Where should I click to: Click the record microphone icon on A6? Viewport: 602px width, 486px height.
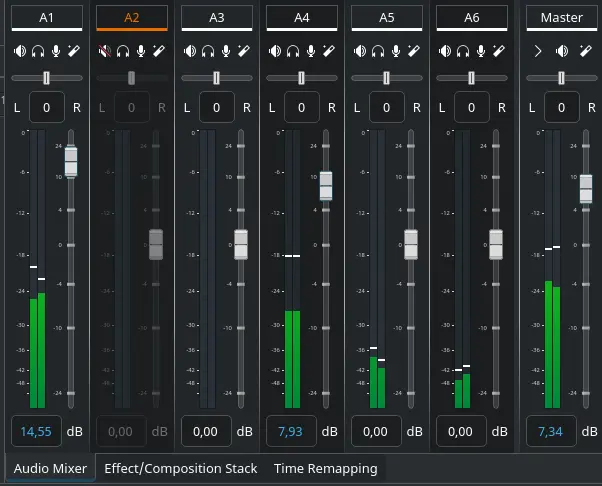coord(482,51)
